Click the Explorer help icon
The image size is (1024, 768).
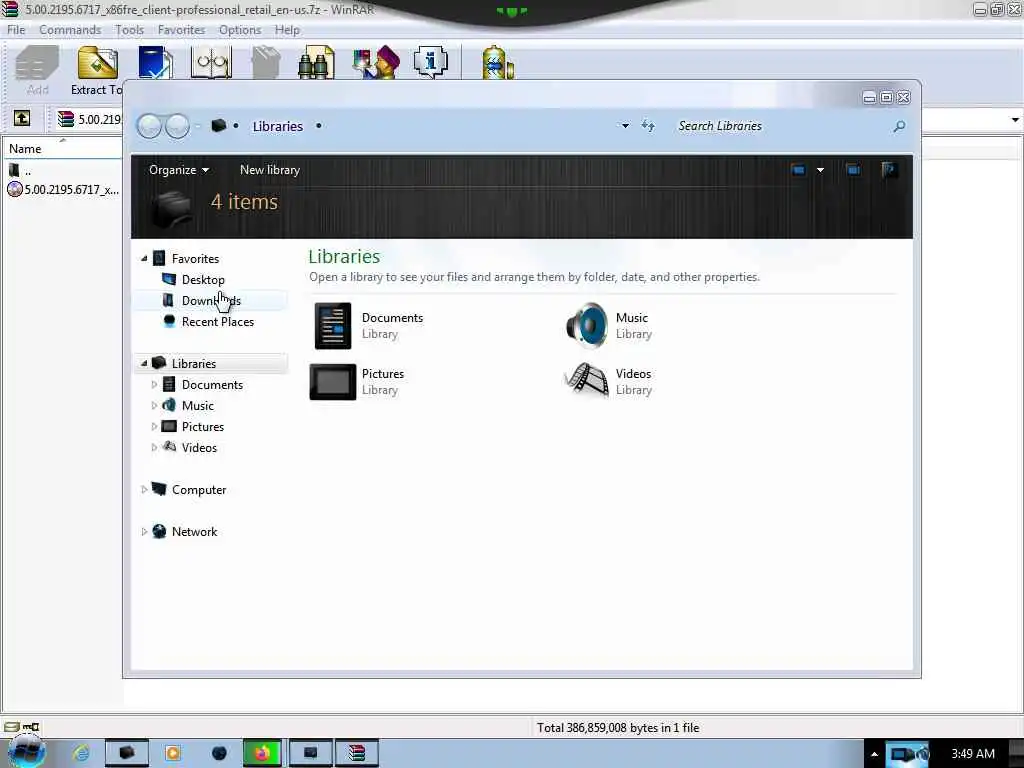point(888,170)
